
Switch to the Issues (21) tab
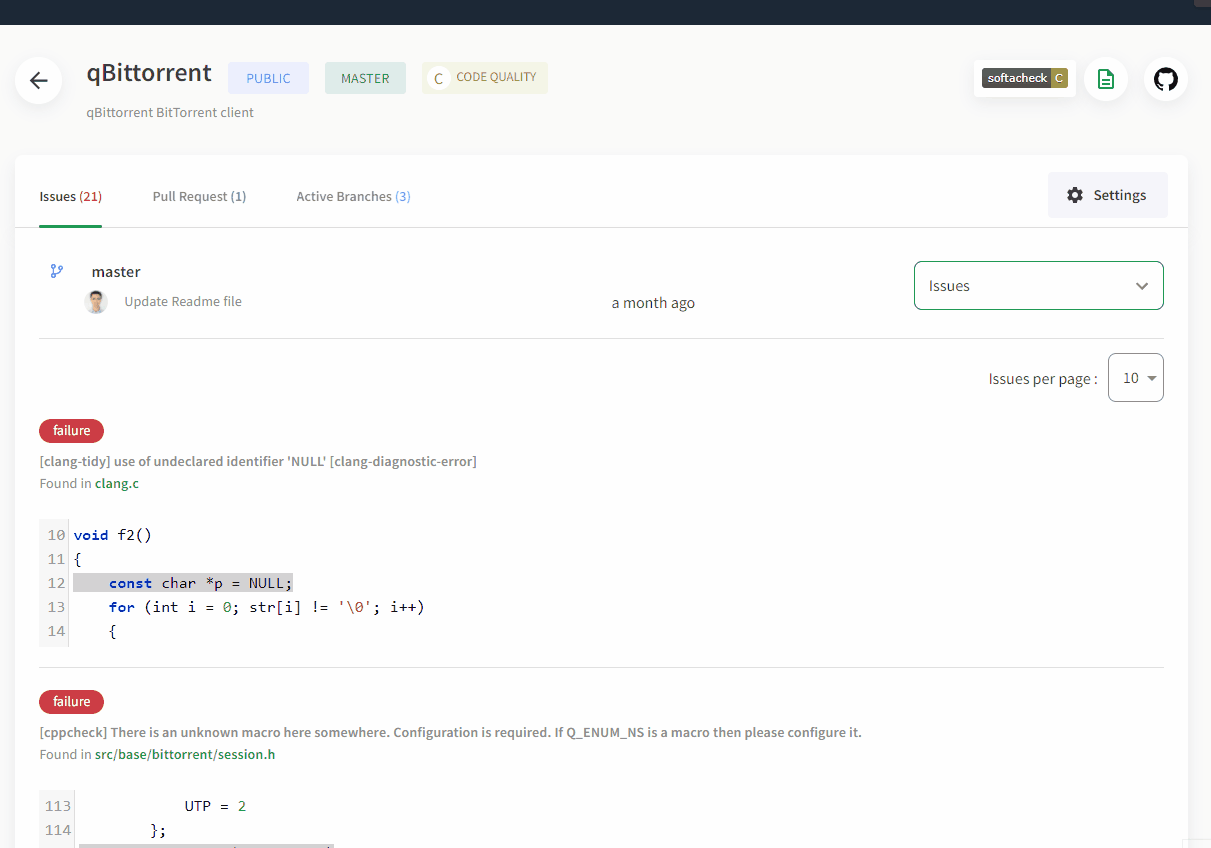pyautogui.click(x=71, y=196)
